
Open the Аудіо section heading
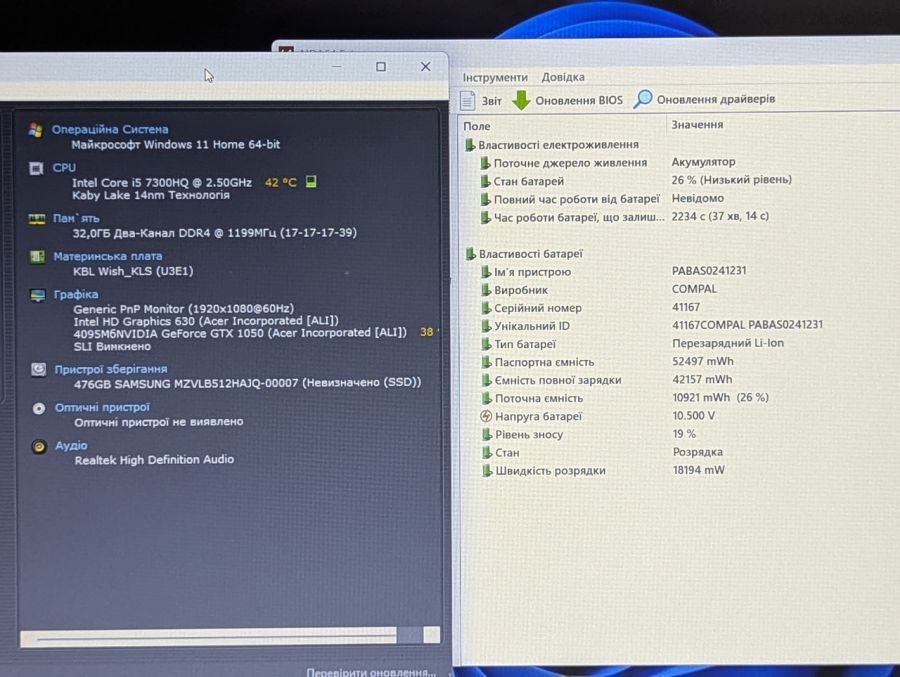click(71, 445)
